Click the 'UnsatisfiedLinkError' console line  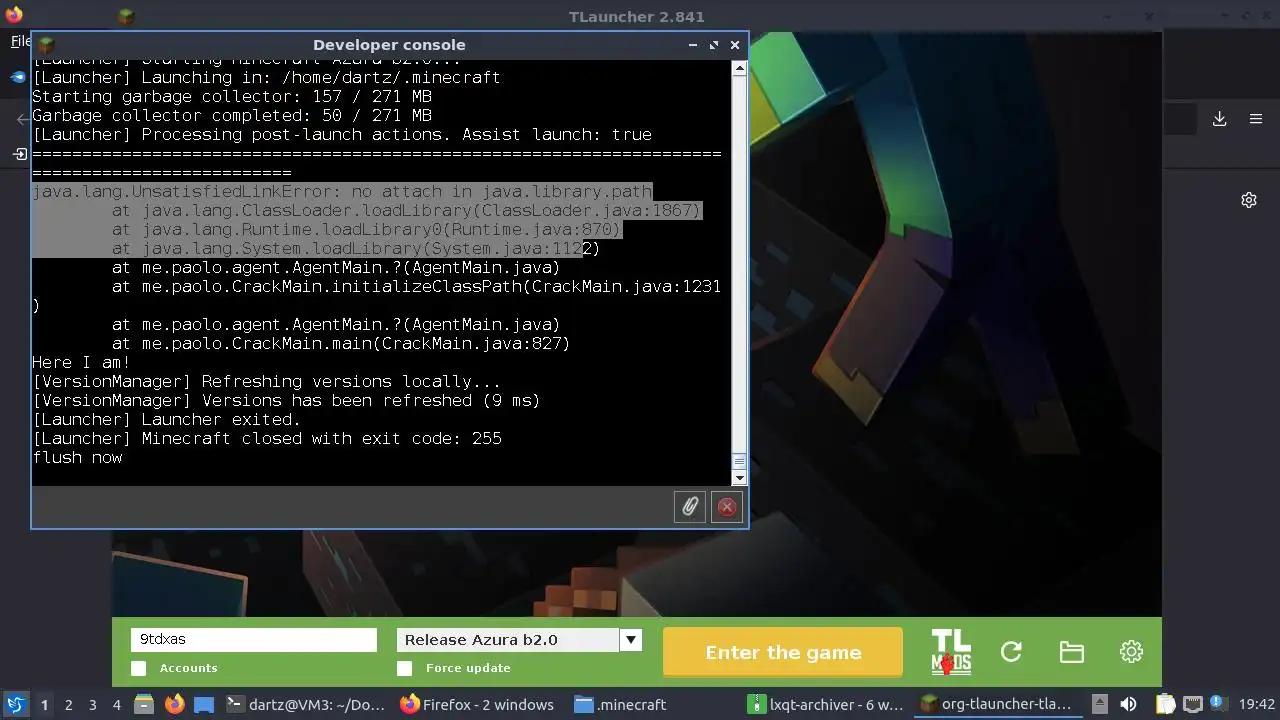[342, 192]
